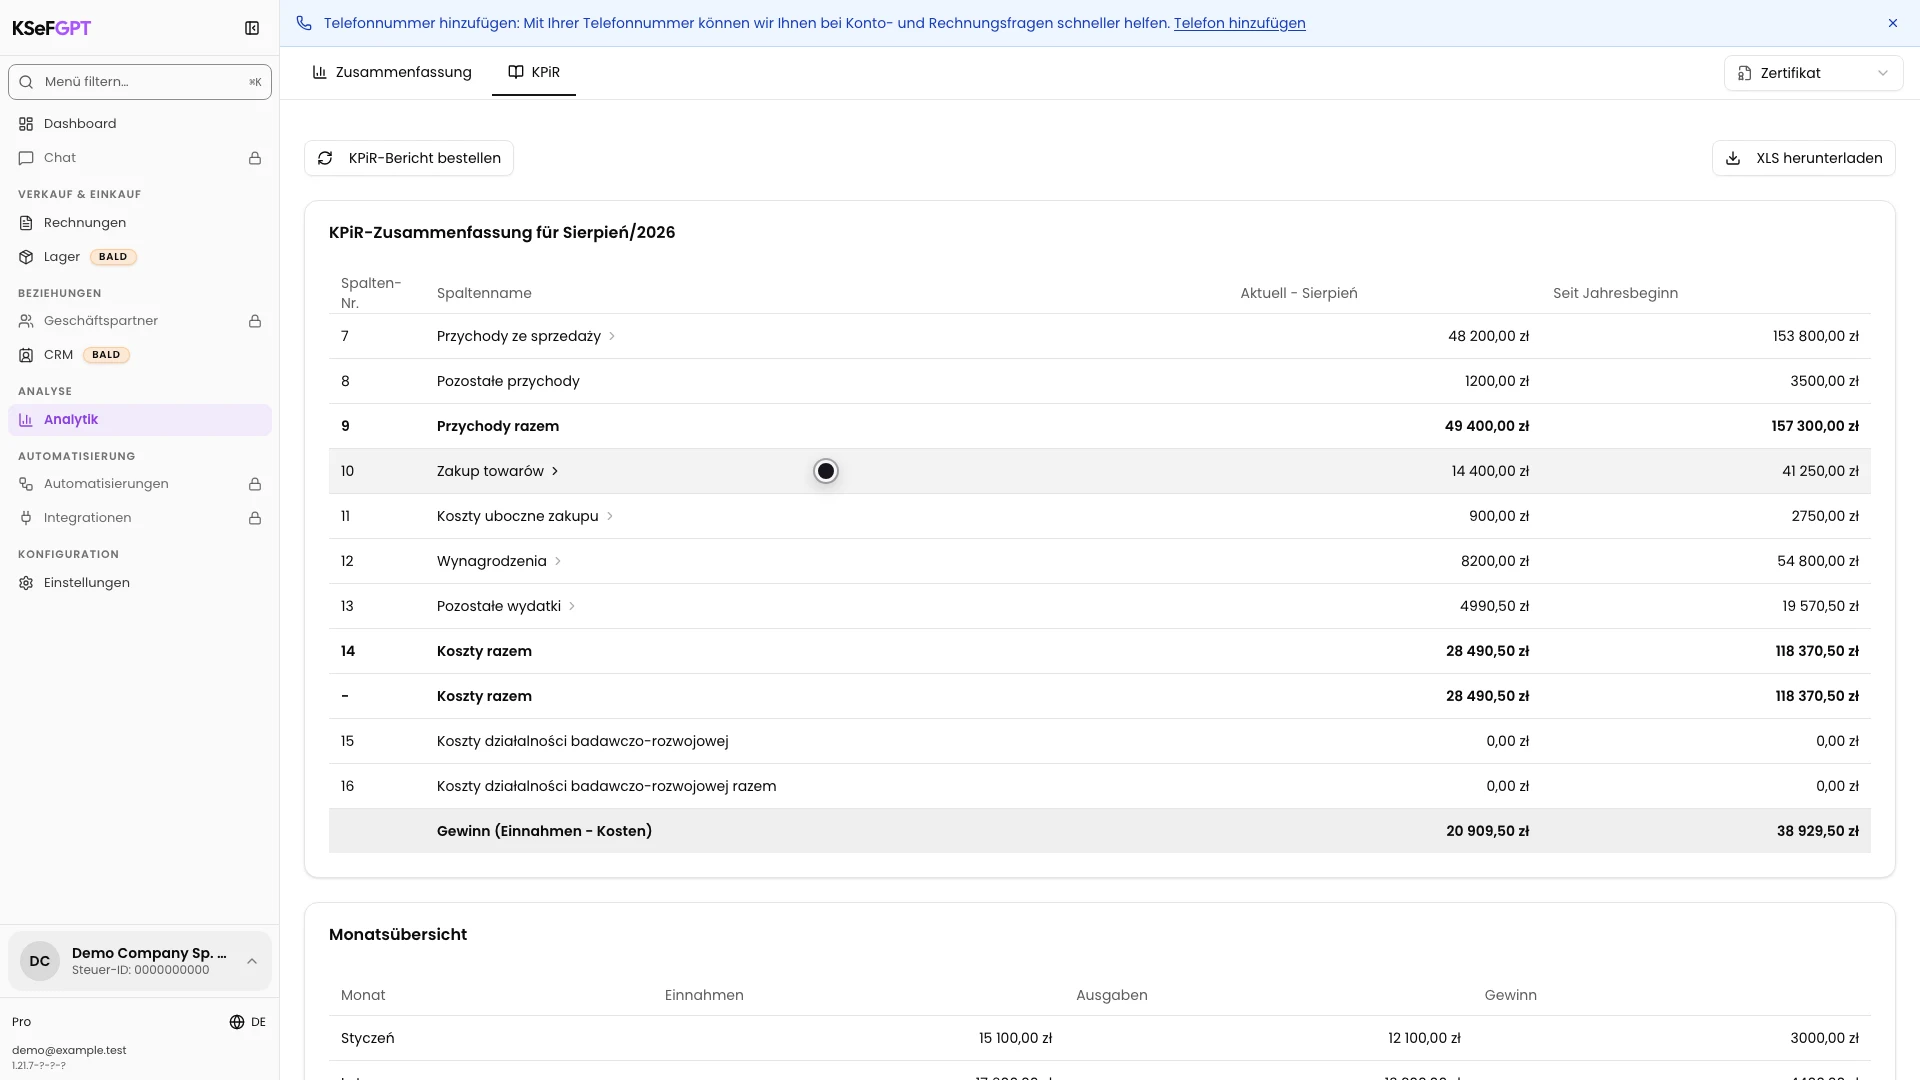Click the search icon in menu filter
The width and height of the screenshot is (1920, 1080).
tap(26, 82)
